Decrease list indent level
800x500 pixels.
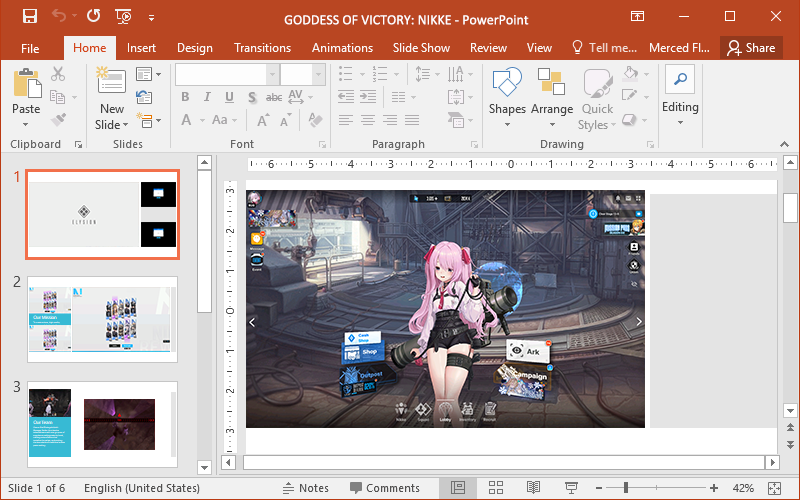(x=346, y=97)
